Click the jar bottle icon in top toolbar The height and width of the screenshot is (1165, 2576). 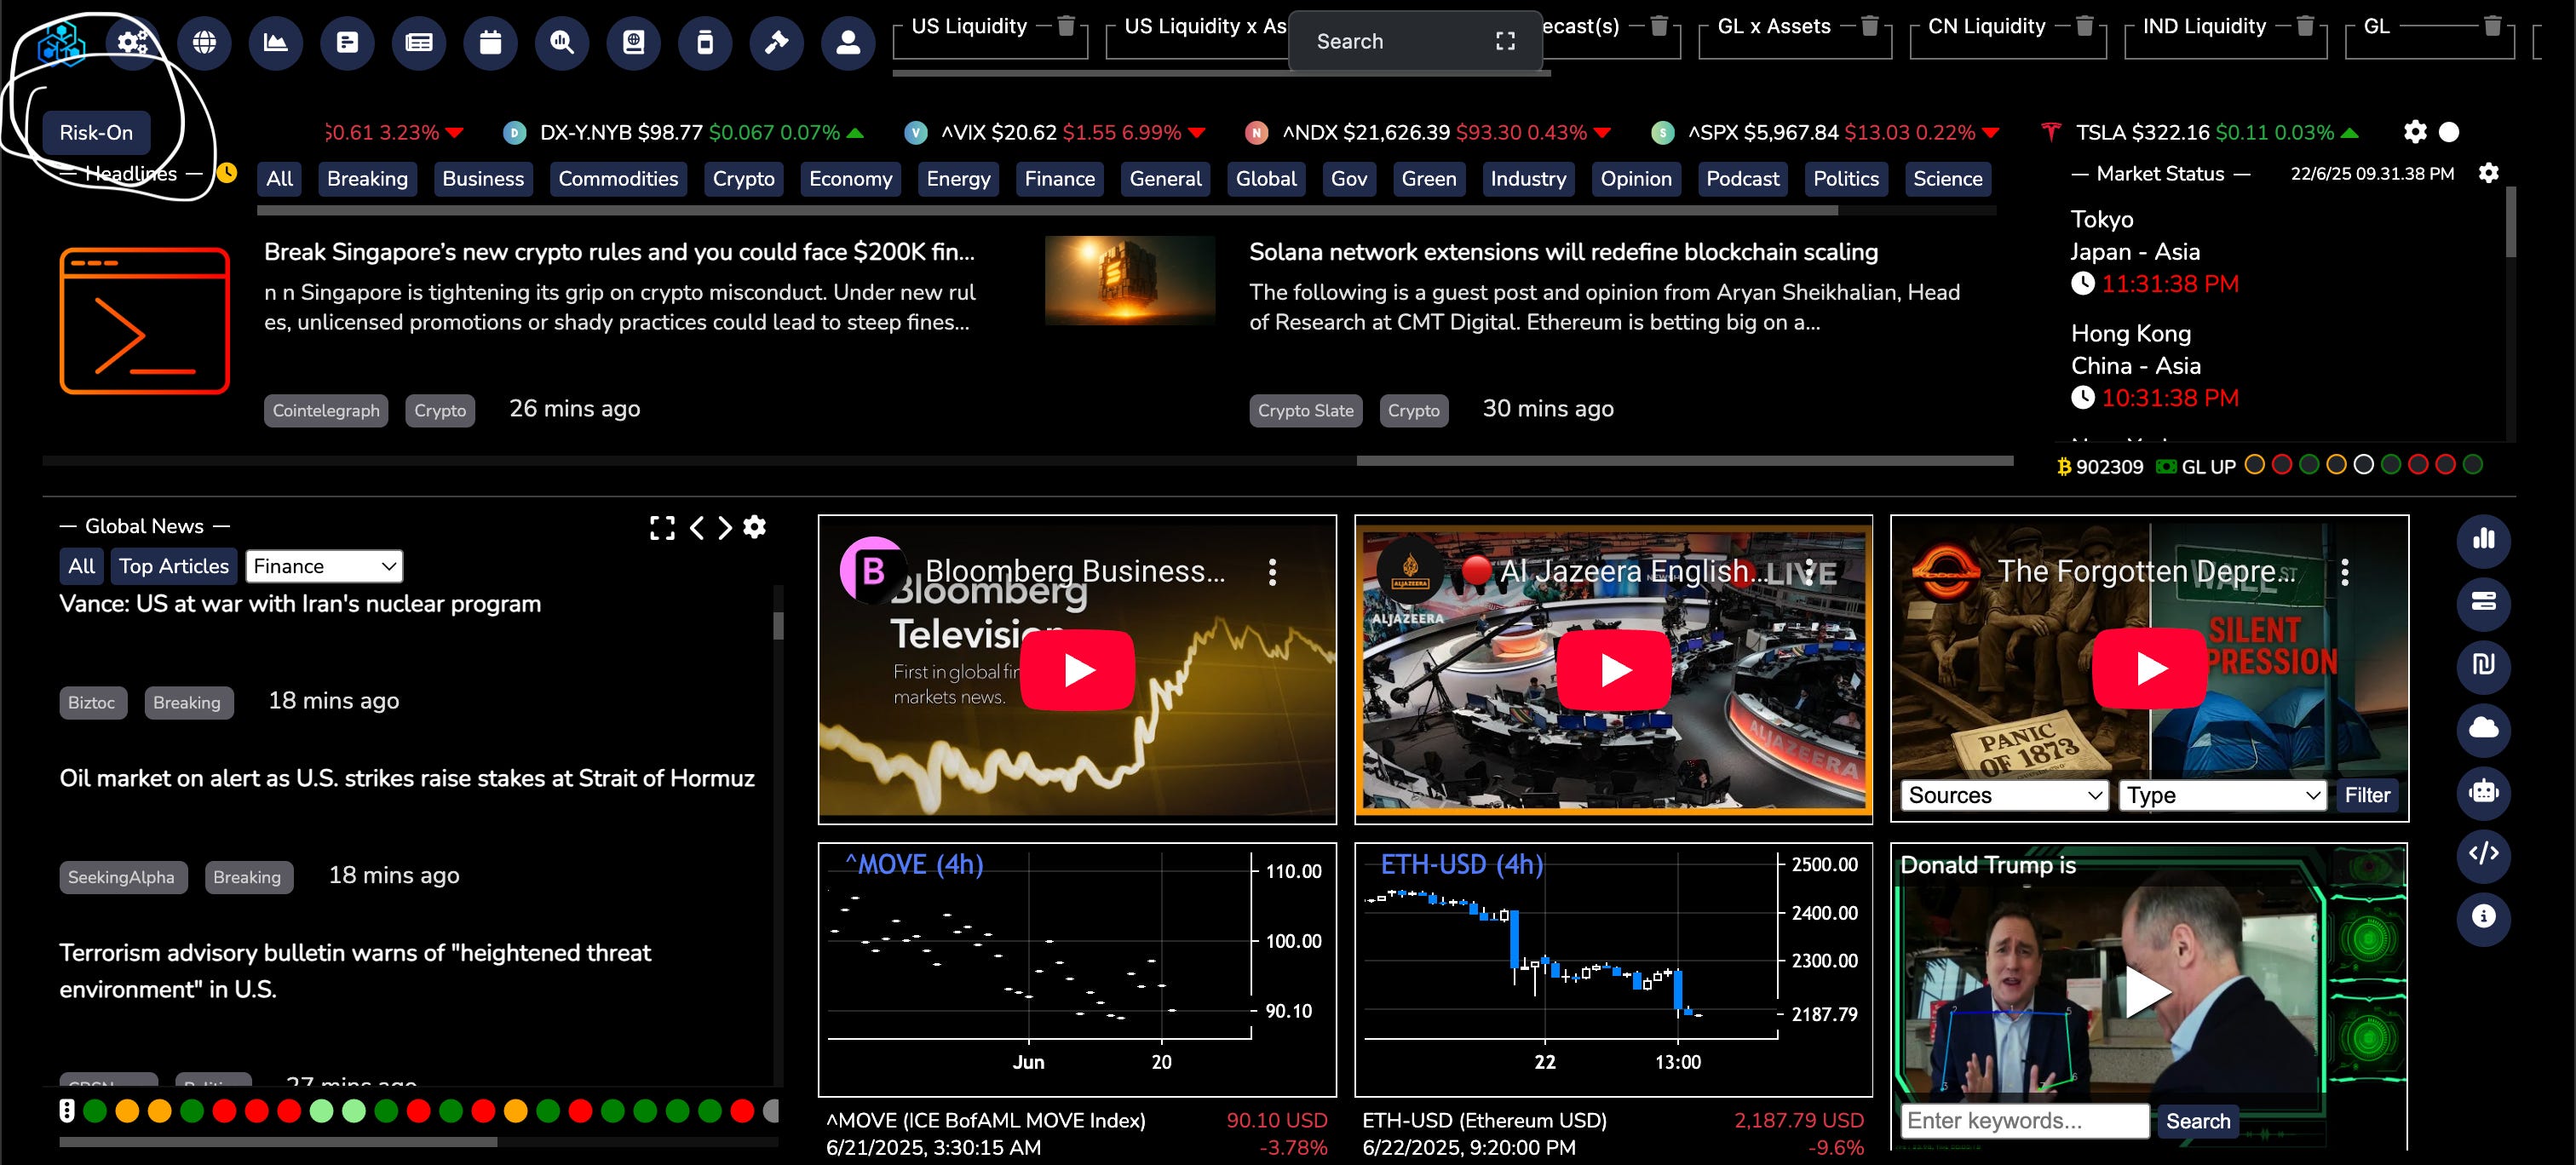tap(705, 42)
